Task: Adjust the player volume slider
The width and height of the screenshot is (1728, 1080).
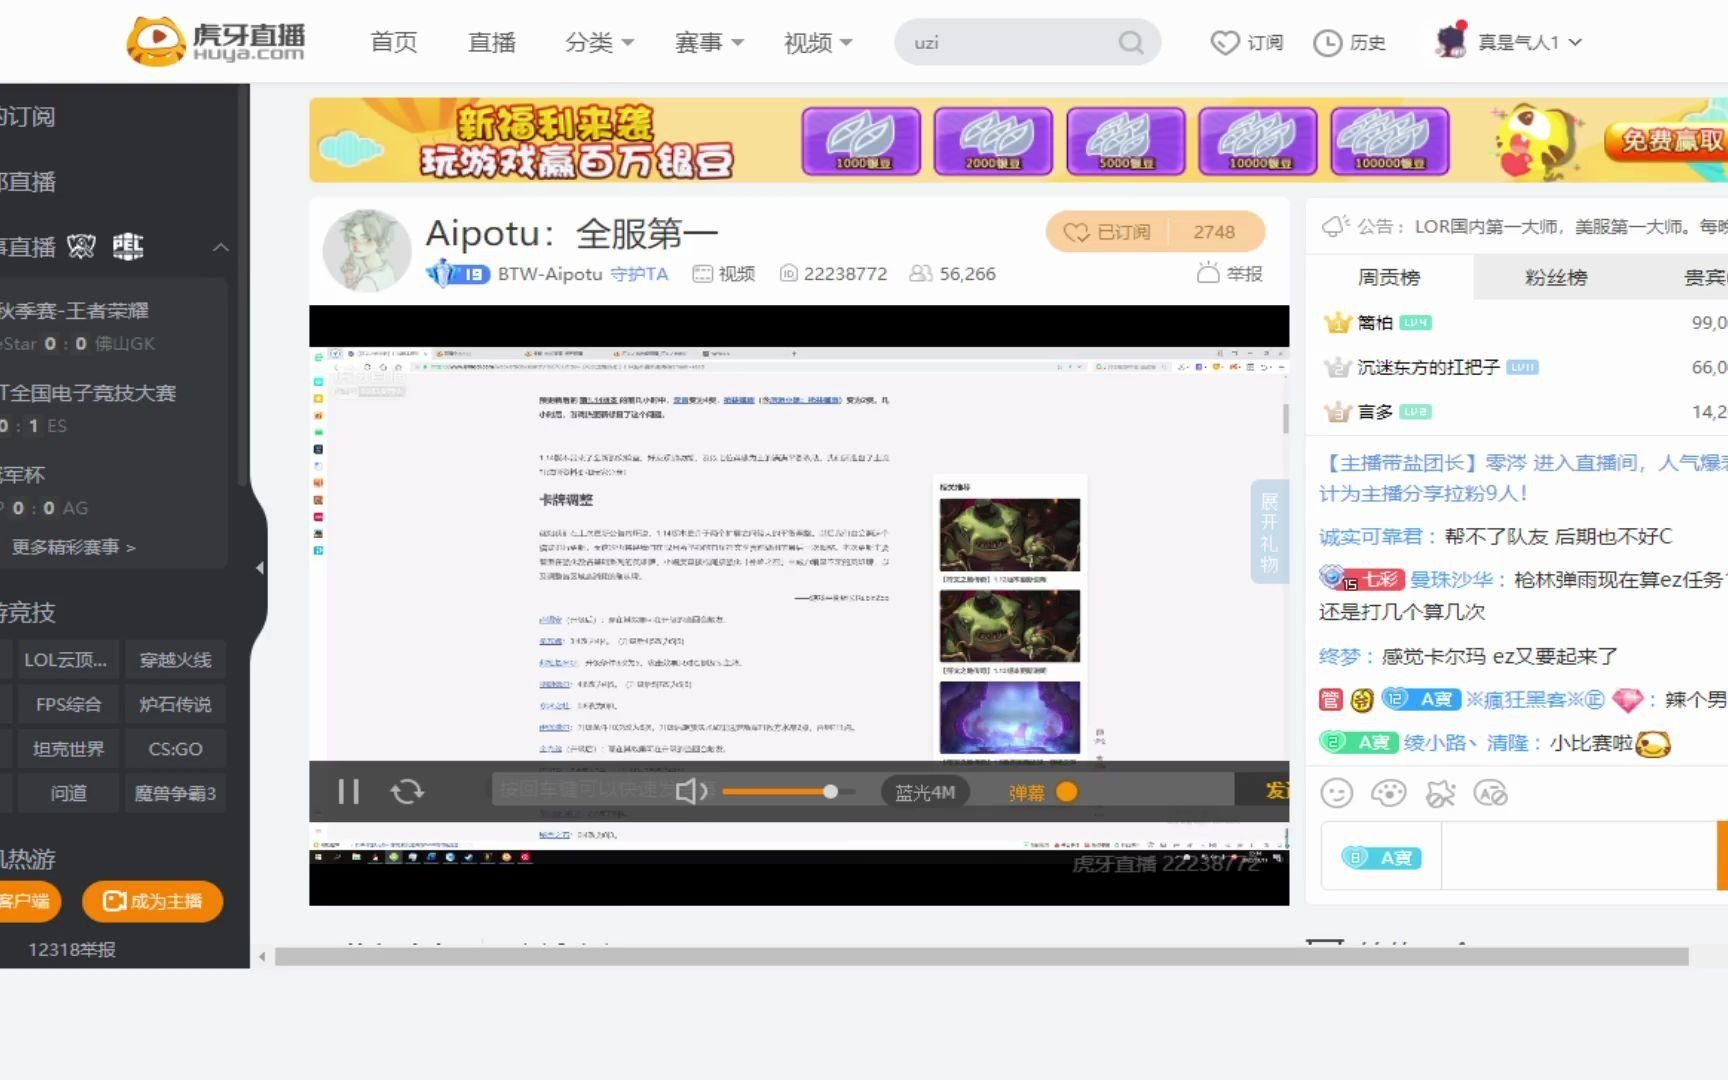Action: pos(788,792)
